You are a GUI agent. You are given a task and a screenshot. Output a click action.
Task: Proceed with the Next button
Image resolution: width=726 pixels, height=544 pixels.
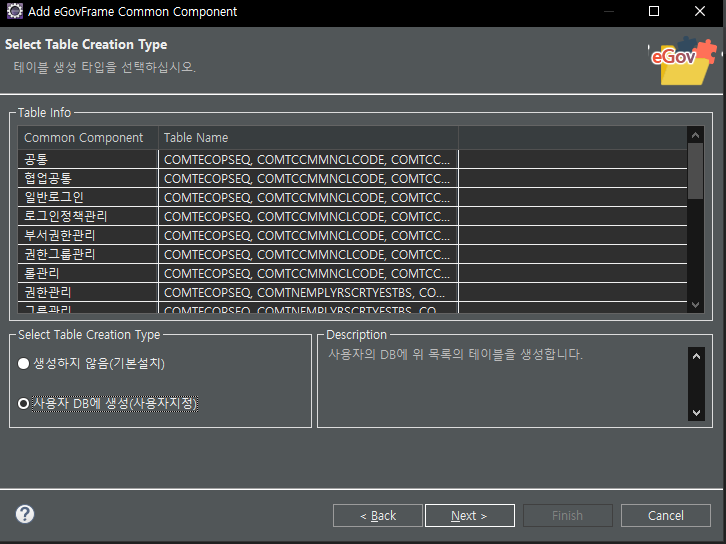coord(469,515)
